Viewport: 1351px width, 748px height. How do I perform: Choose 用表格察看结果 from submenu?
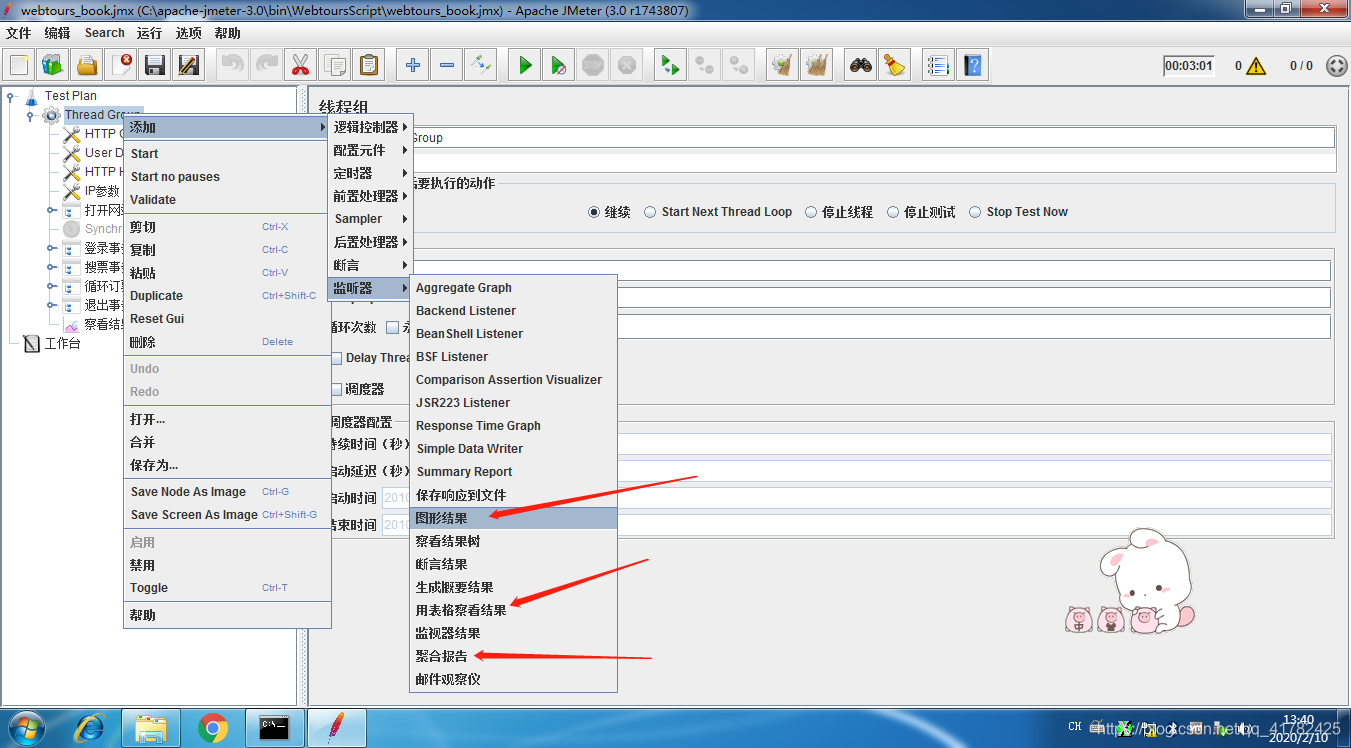point(513,610)
